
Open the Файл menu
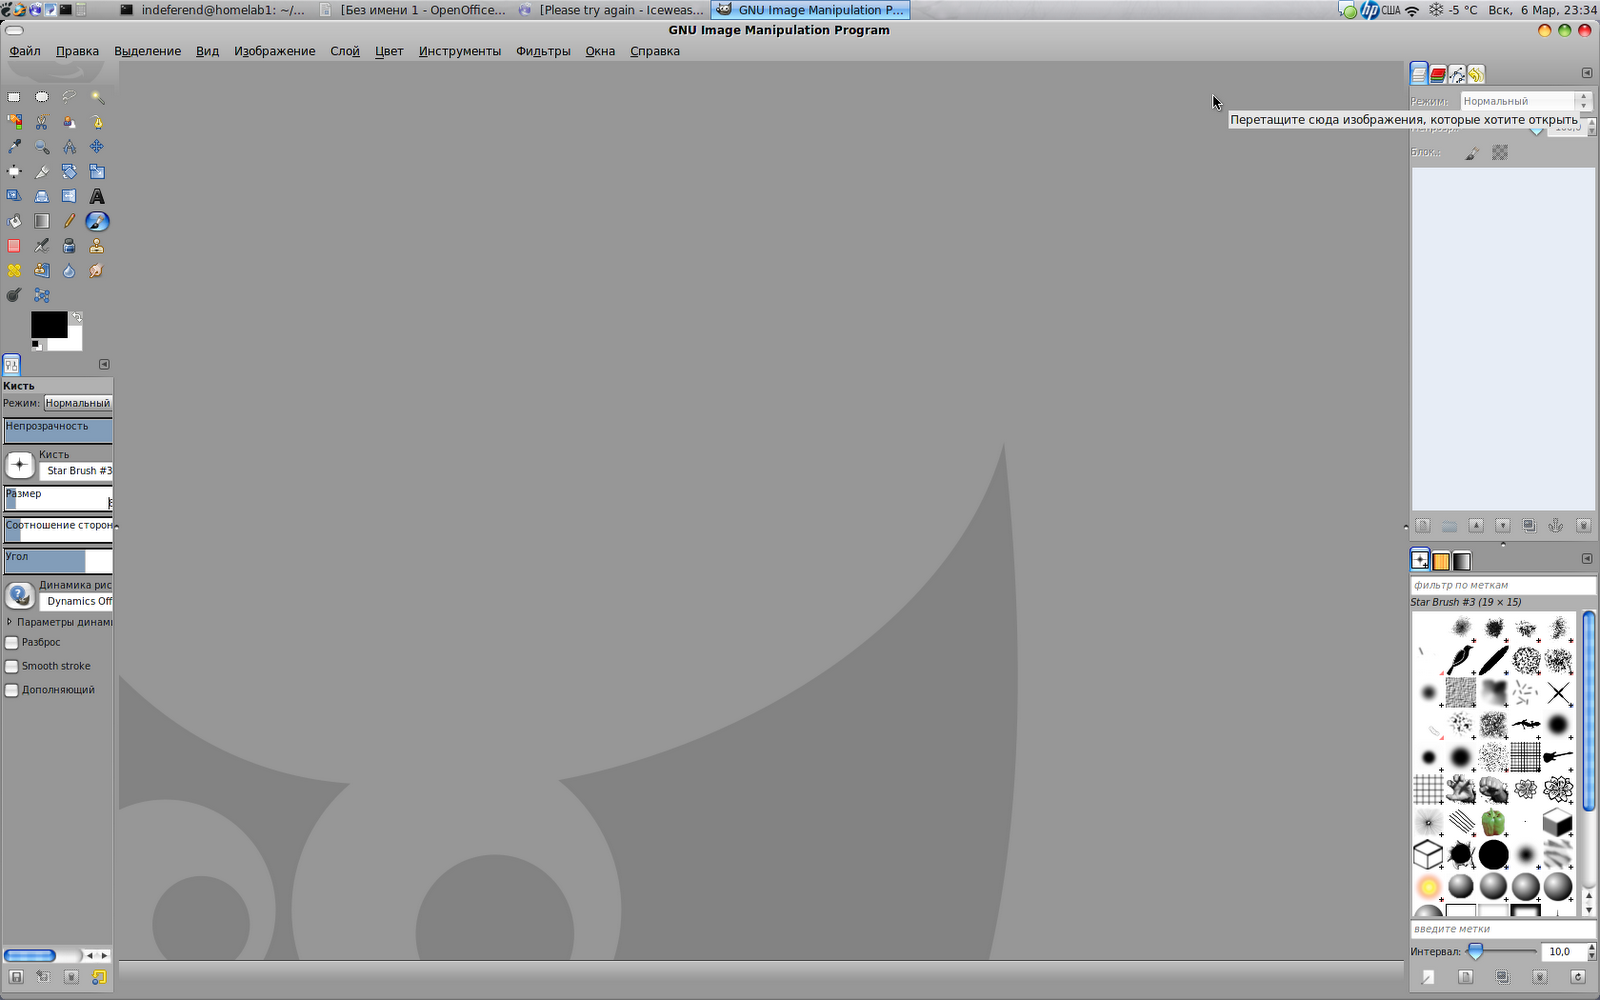pos(25,51)
